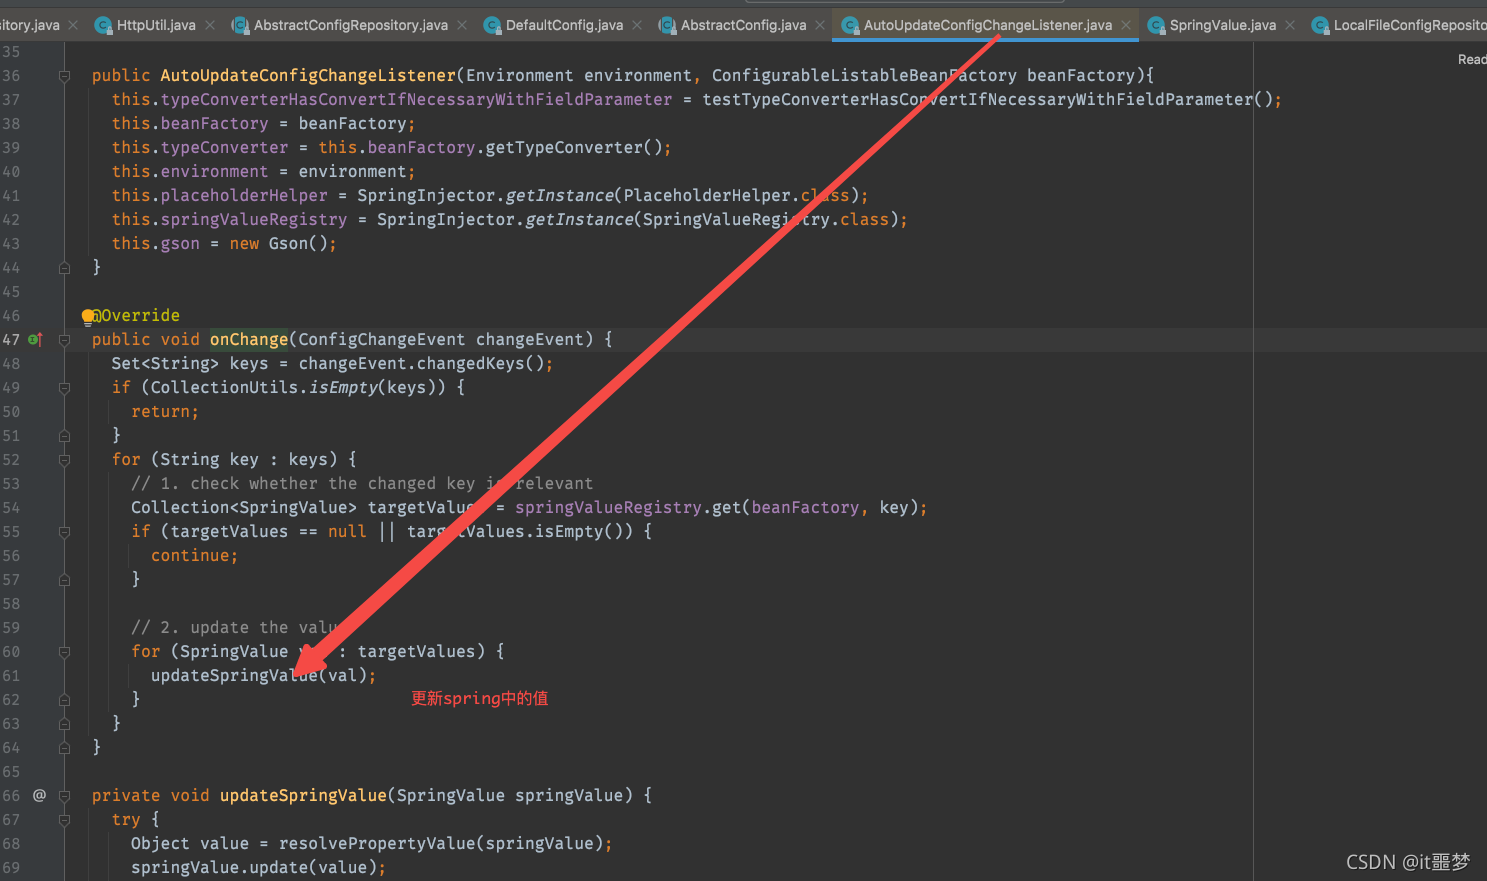1487x881 pixels.
Task: Click the 'continue;' statement on line 56
Action: click(195, 556)
